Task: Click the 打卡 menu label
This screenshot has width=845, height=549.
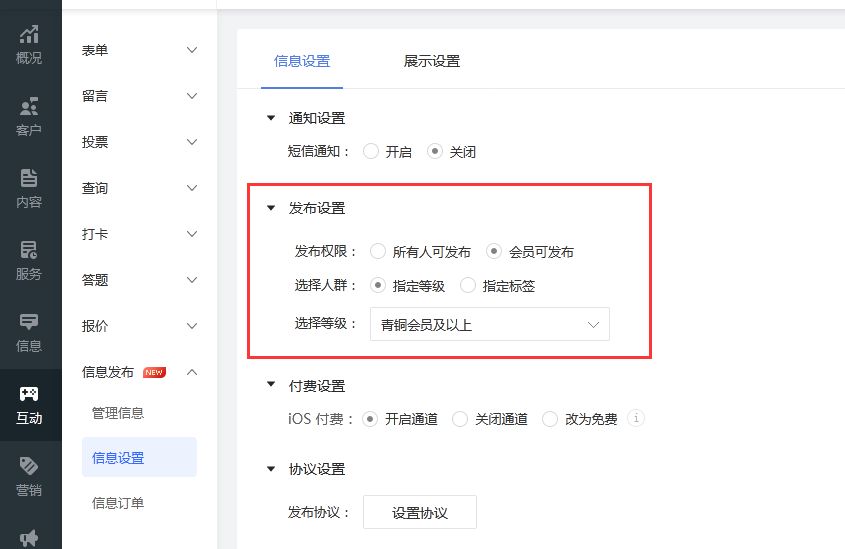Action: (x=95, y=234)
